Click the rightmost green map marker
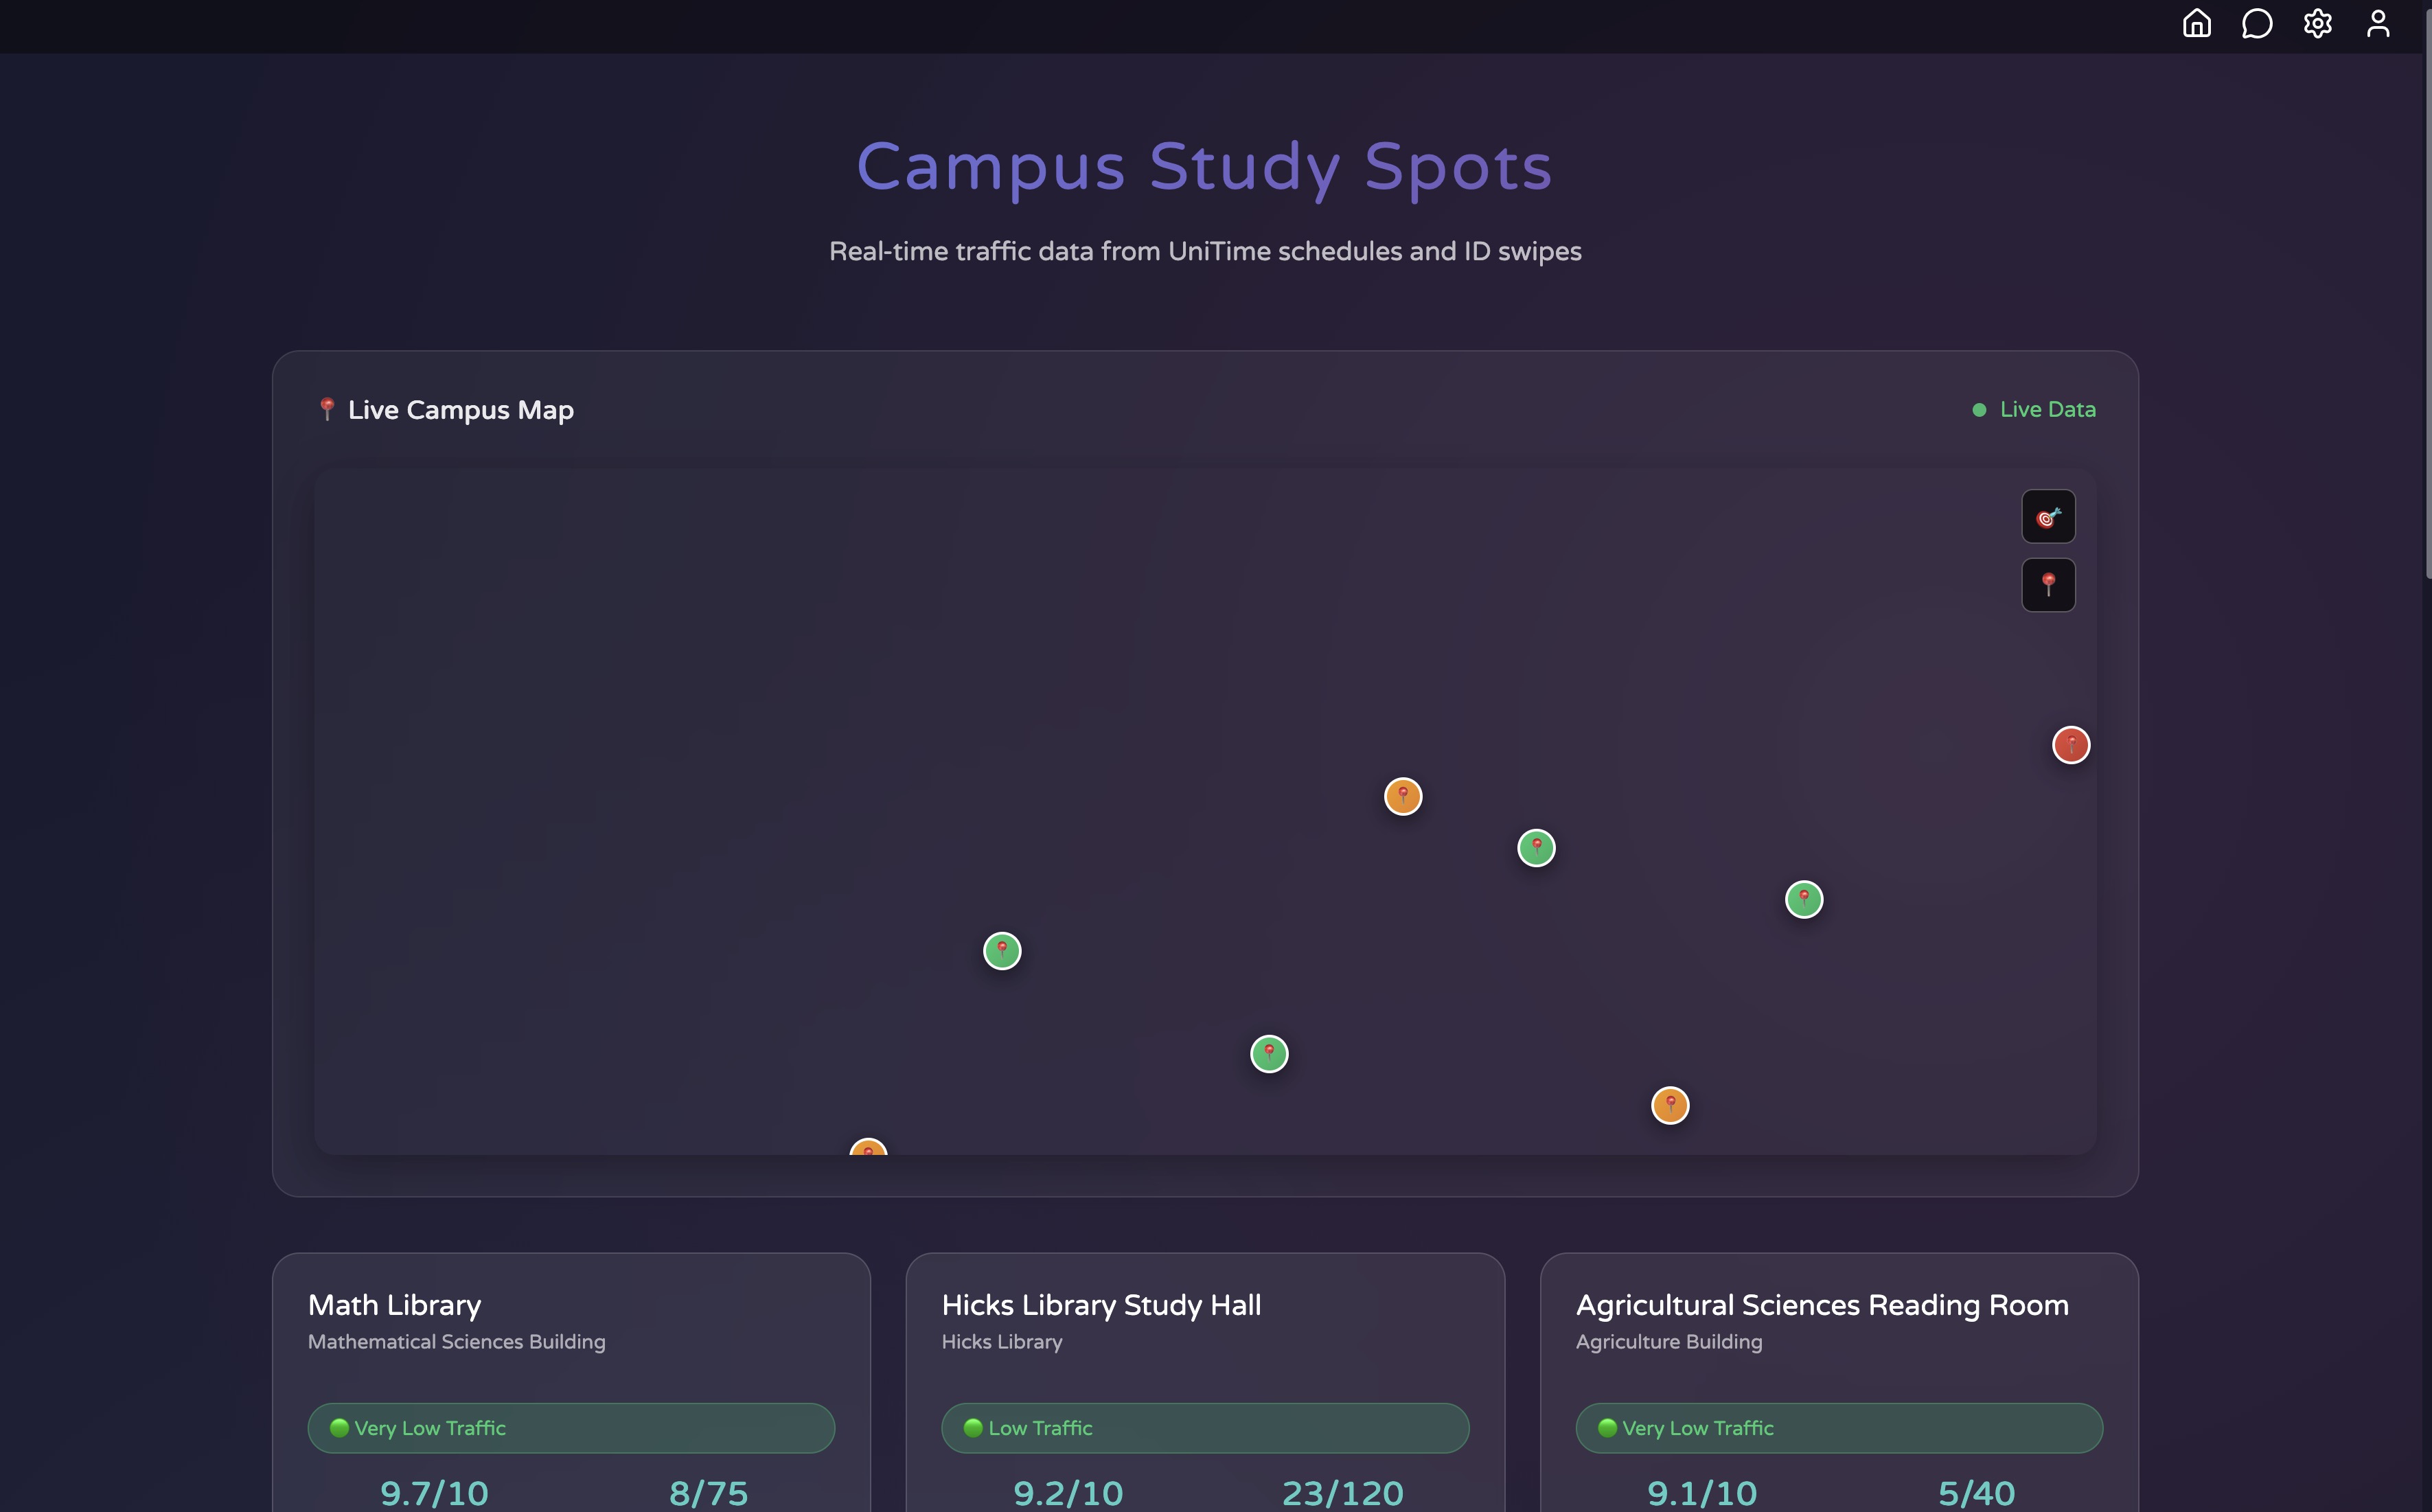This screenshot has height=1512, width=2432. (1803, 899)
